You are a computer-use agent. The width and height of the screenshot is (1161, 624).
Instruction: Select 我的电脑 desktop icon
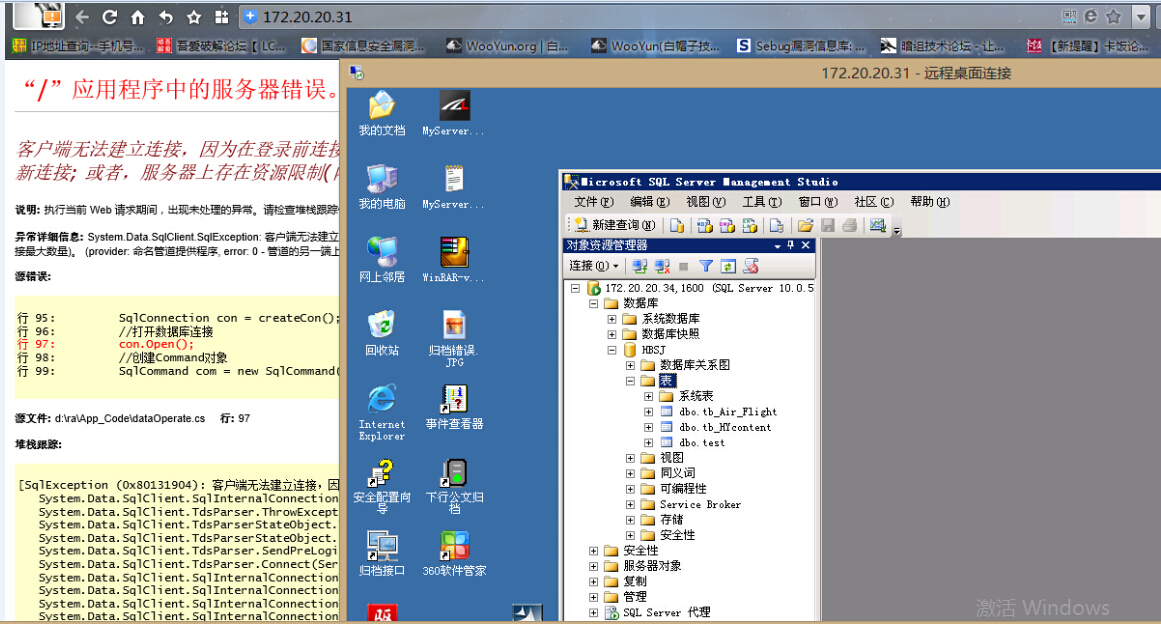[x=382, y=187]
